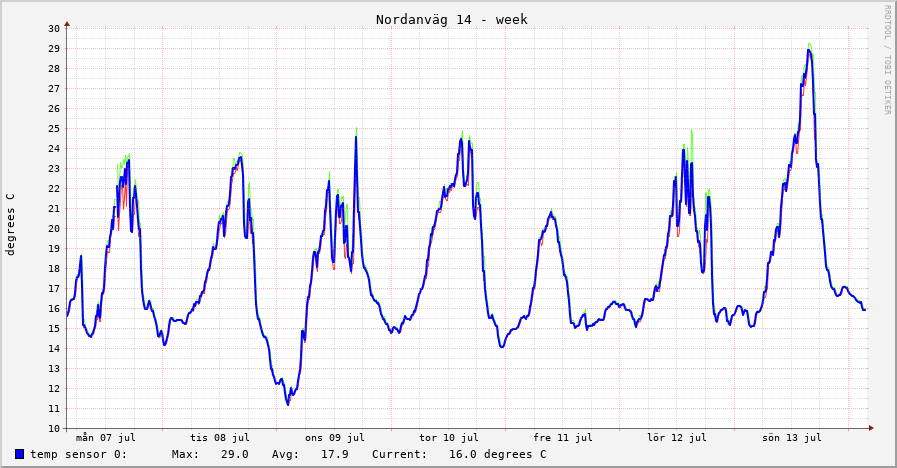Click the 'ons 09 jul' date label
Screen dimensions: 897x468
coord(335,438)
